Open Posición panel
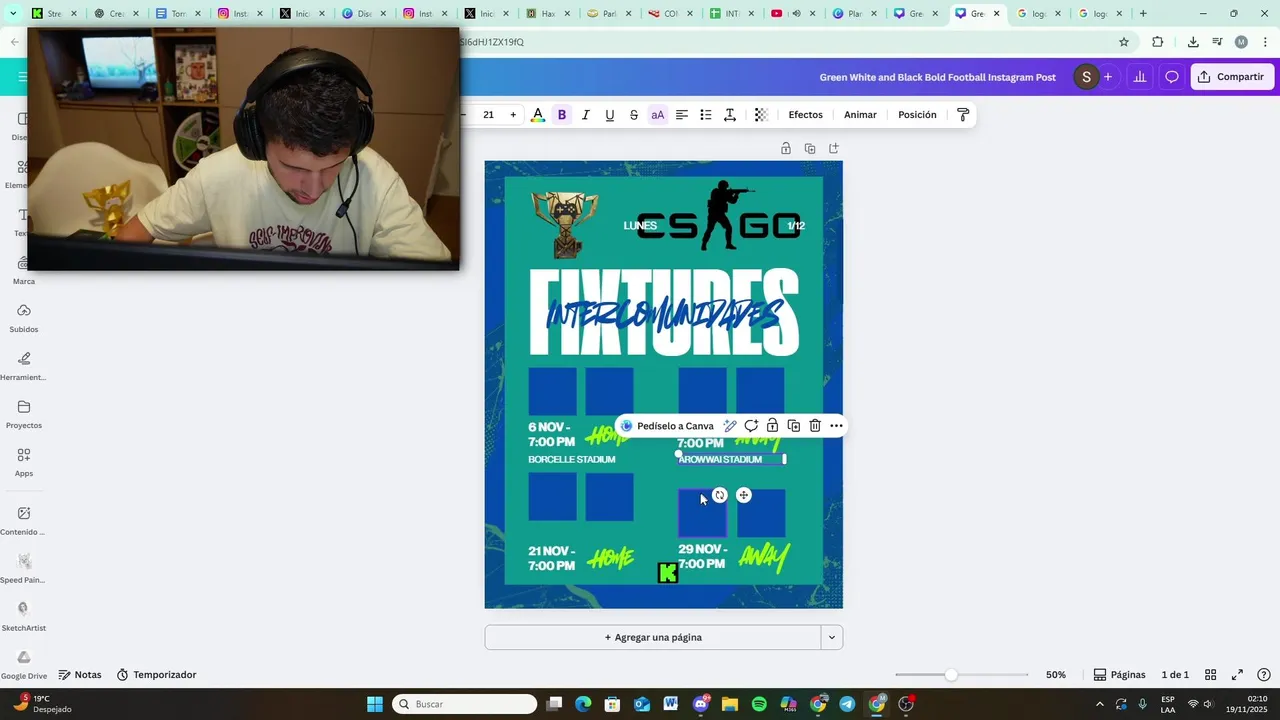The image size is (1280, 720). pos(917,115)
